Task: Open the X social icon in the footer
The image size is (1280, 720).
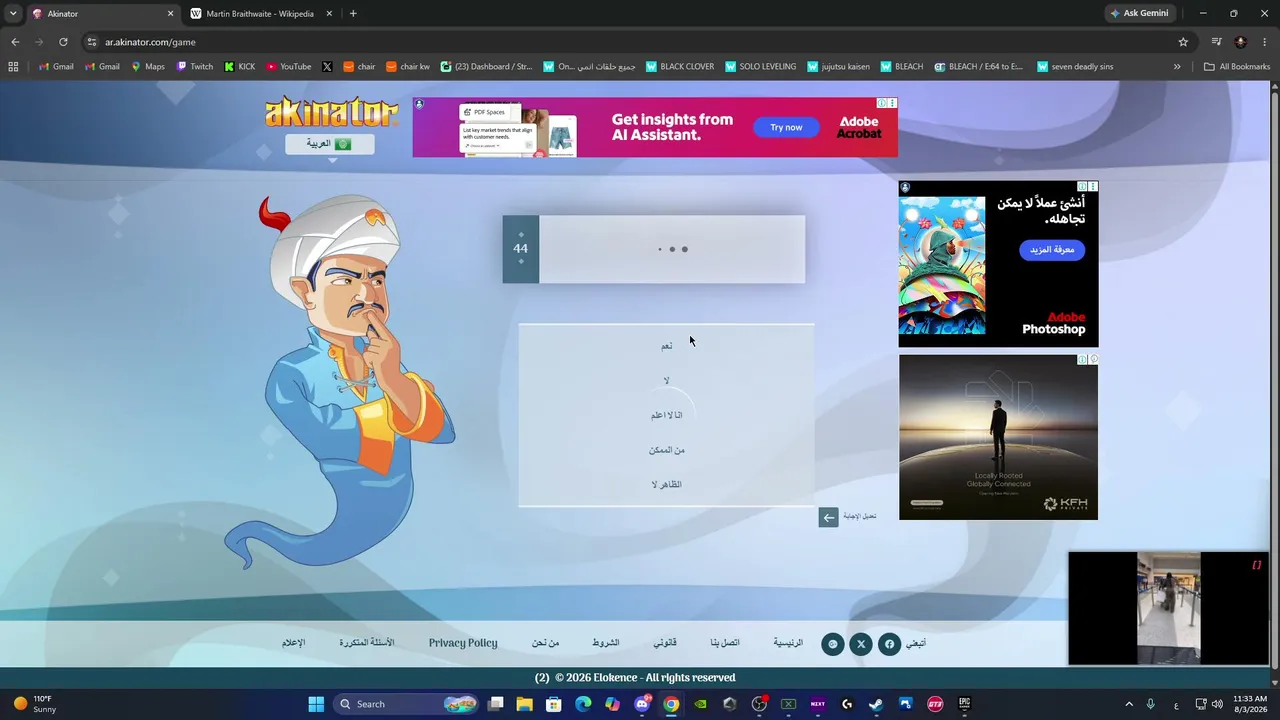Action: coord(861,644)
